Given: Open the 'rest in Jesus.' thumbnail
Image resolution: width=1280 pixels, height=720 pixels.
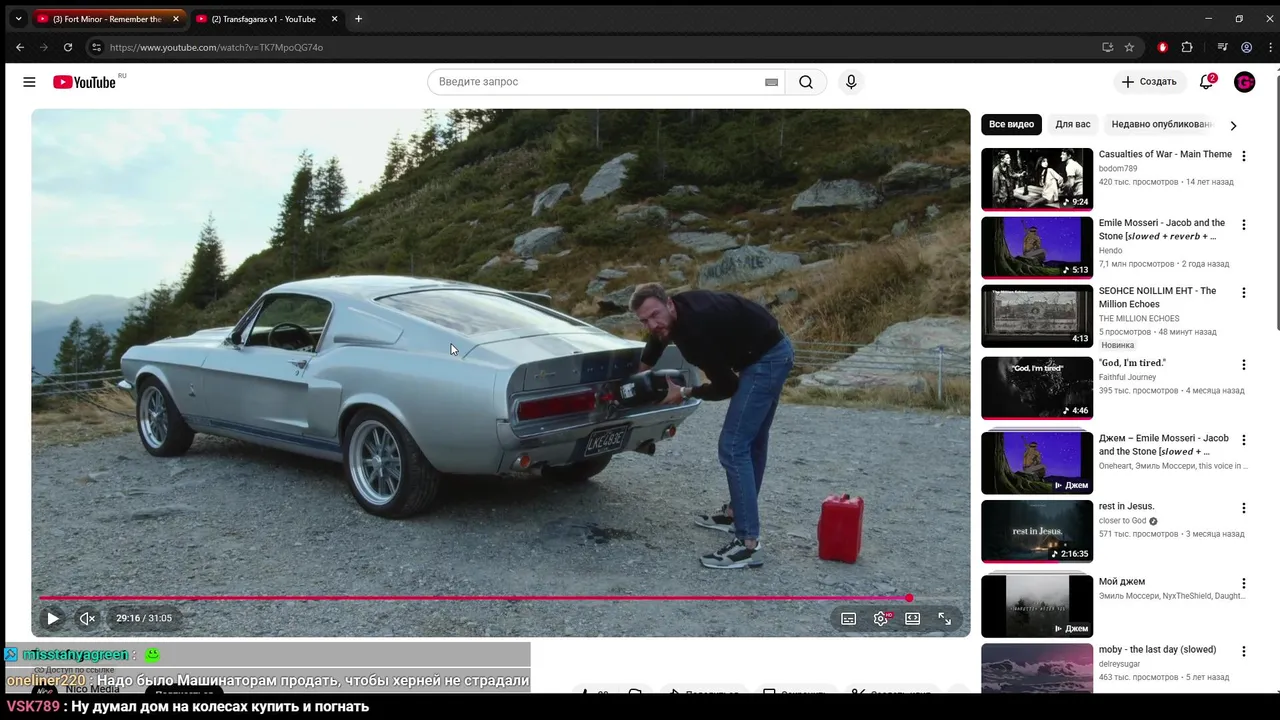Looking at the screenshot, I should tap(1037, 531).
